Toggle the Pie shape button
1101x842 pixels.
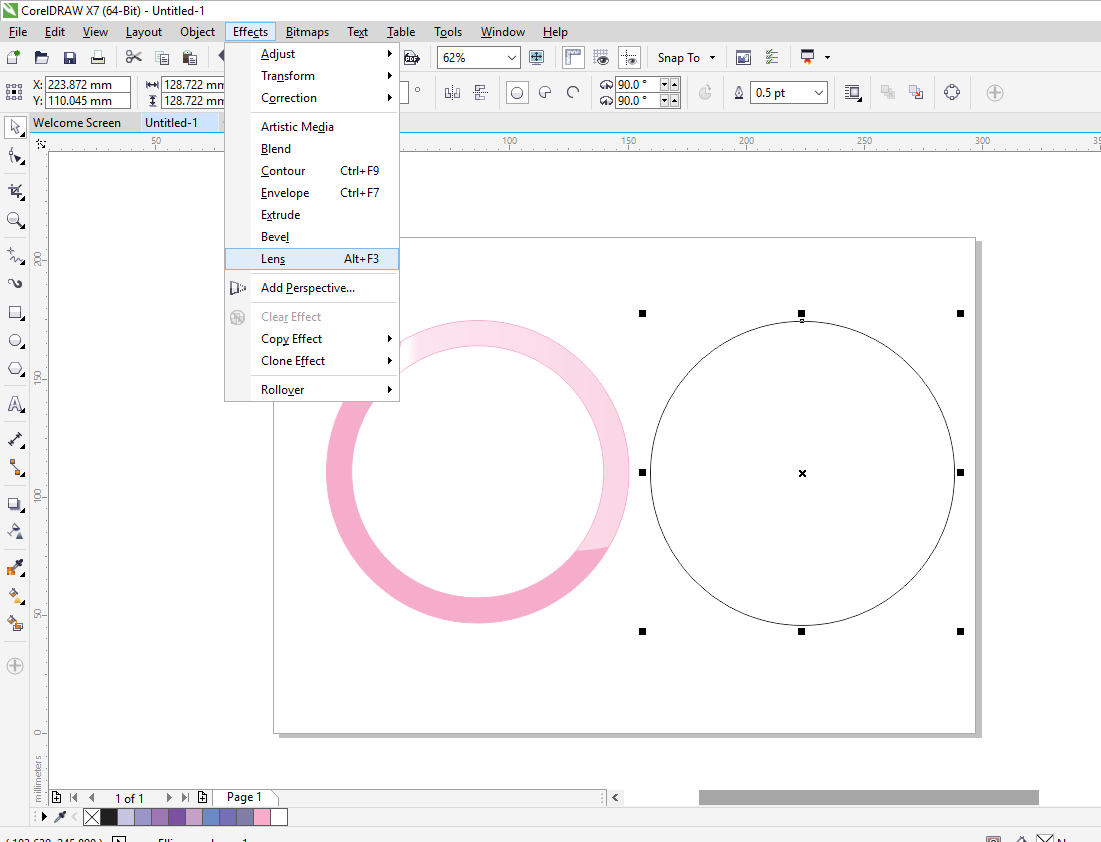(x=545, y=93)
